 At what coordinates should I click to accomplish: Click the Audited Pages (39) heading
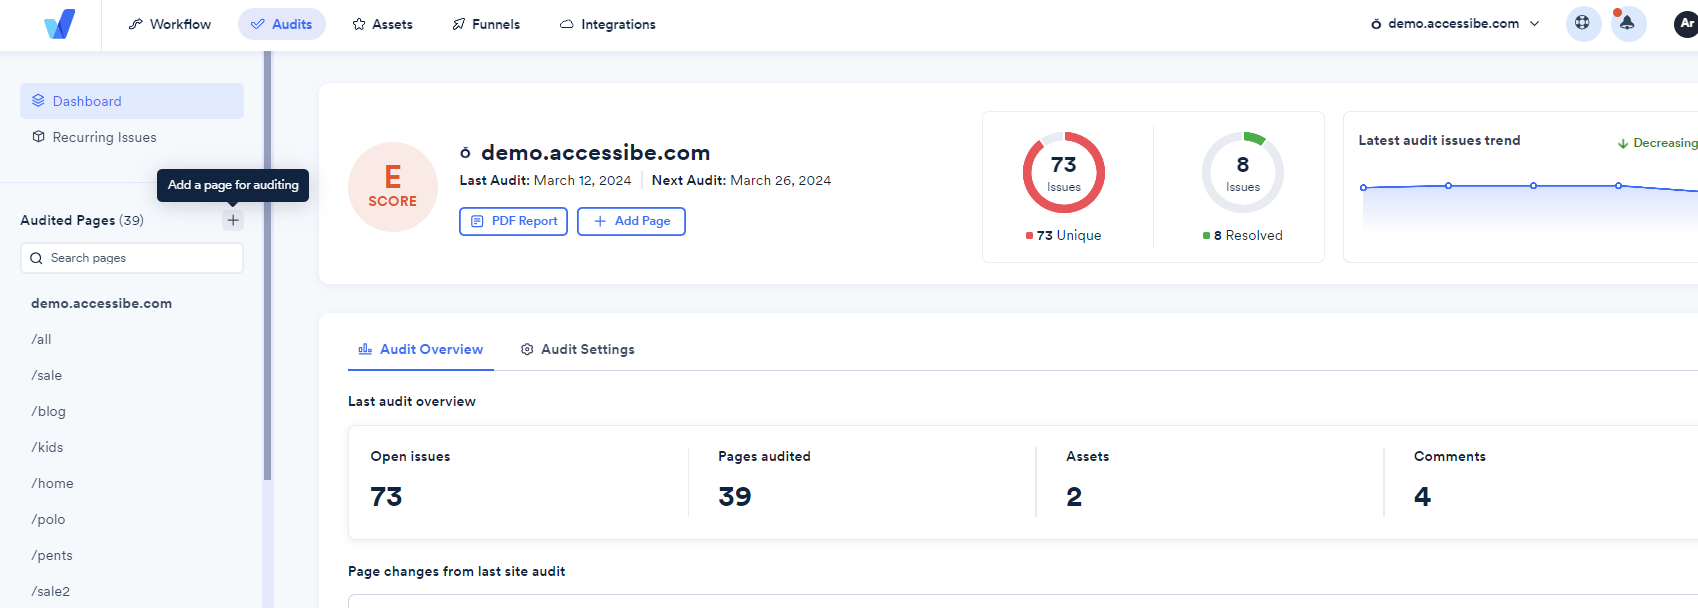(82, 220)
